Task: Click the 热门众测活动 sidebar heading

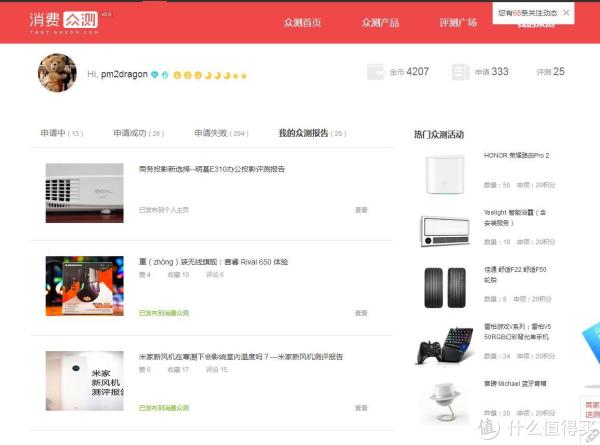Action: pyautogui.click(x=439, y=134)
